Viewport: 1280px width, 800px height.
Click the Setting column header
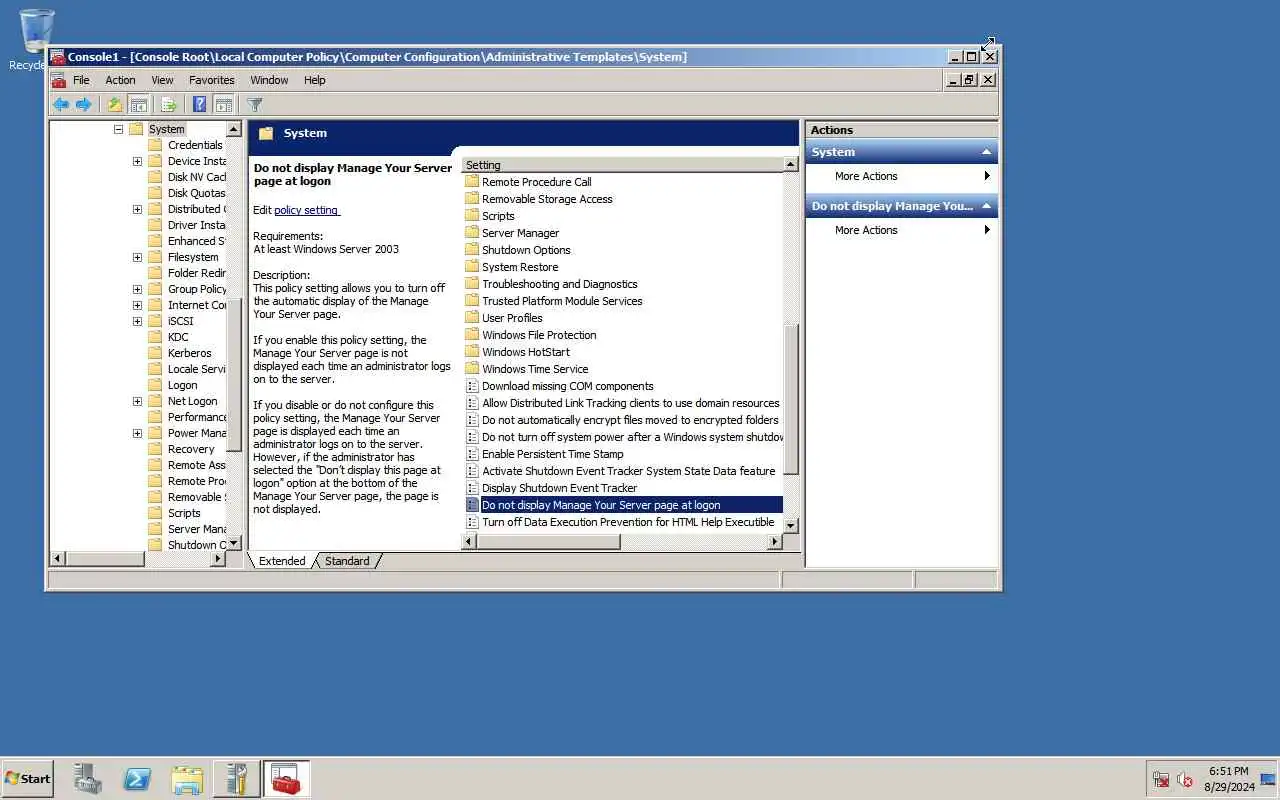coord(623,165)
